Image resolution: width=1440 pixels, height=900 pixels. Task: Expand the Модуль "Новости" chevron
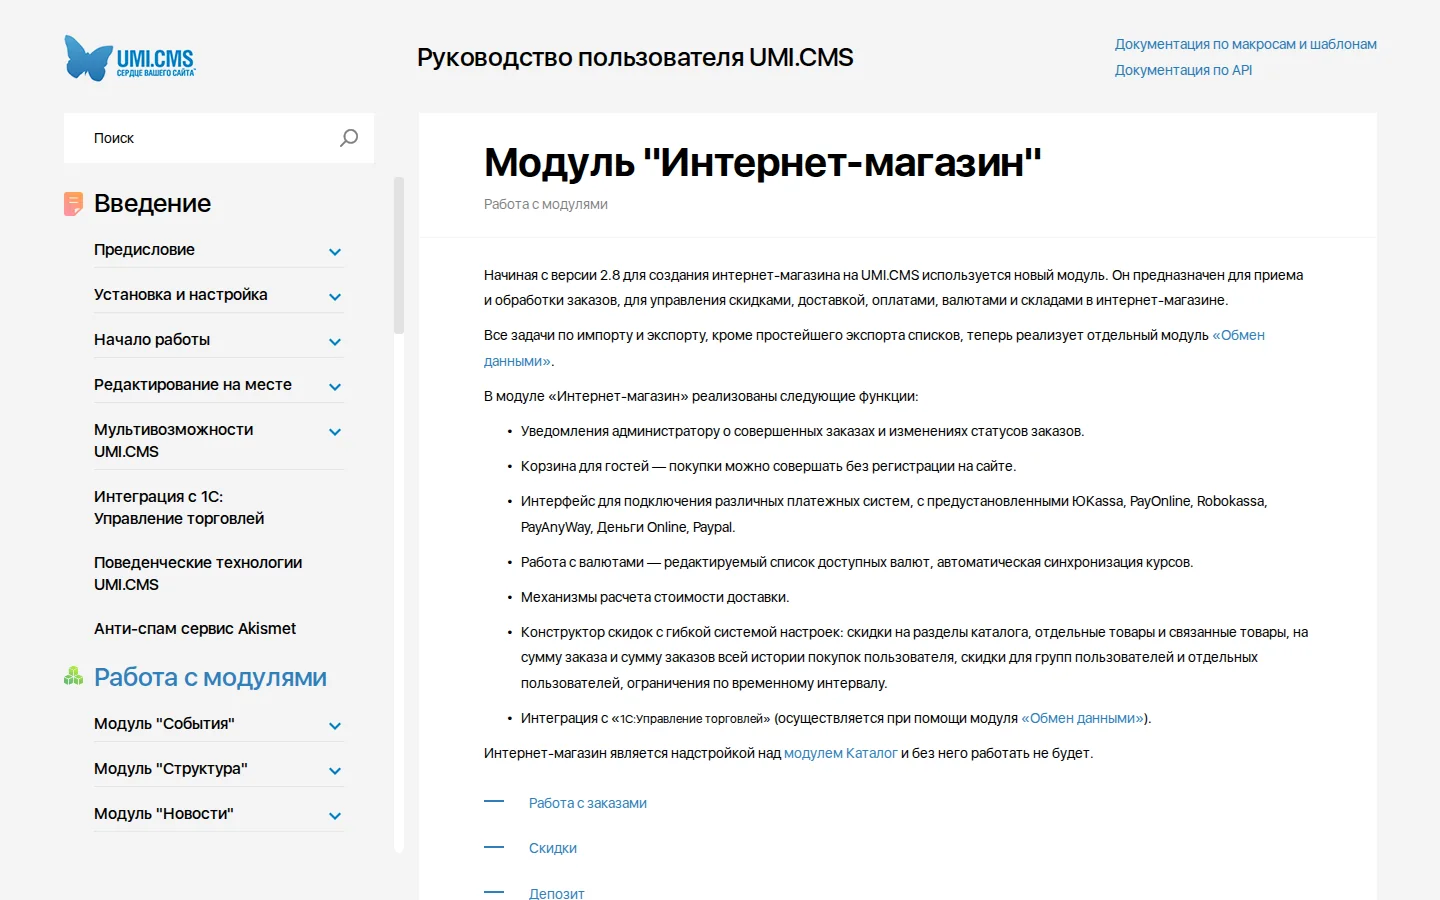tap(335, 816)
